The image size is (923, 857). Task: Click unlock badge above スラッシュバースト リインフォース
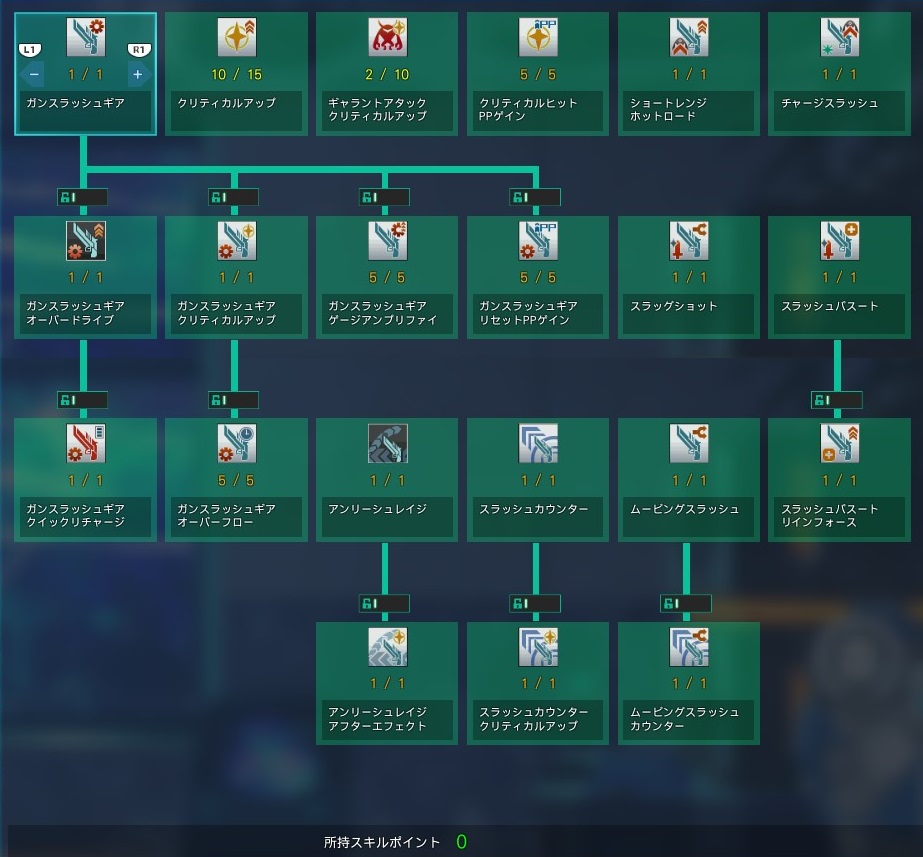point(836,400)
